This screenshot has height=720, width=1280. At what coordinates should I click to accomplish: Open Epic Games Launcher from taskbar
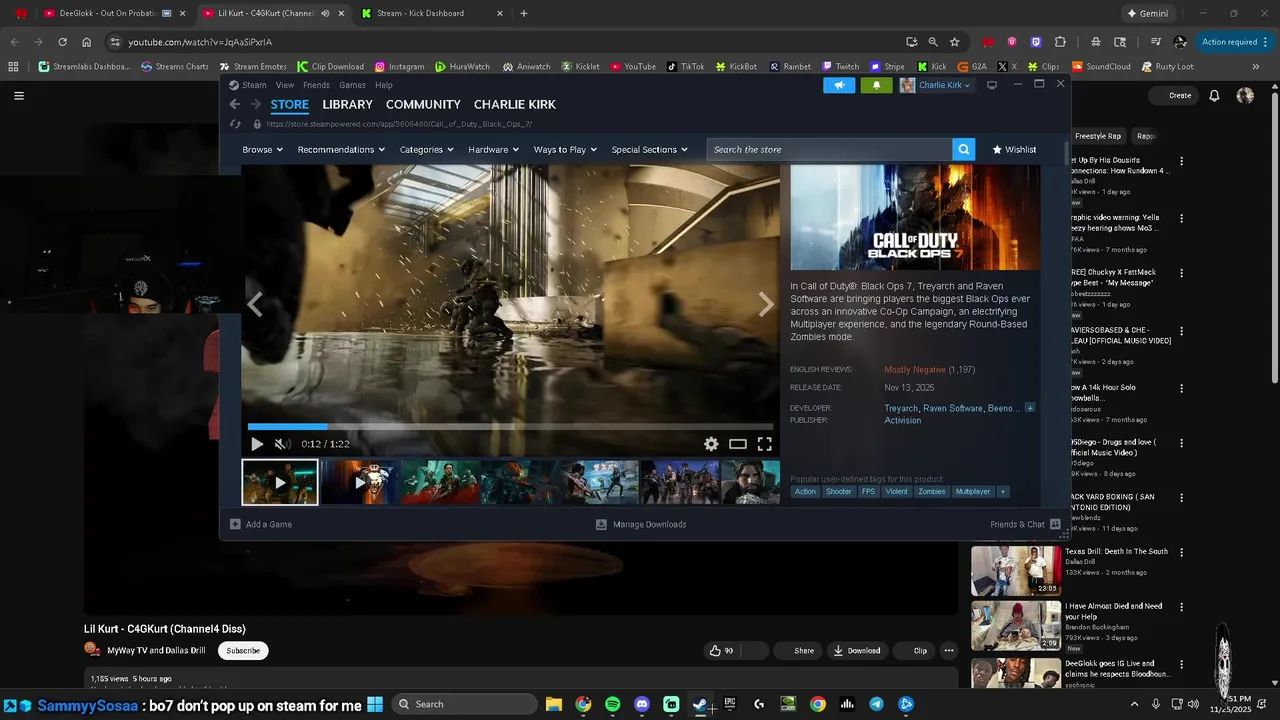click(730, 704)
